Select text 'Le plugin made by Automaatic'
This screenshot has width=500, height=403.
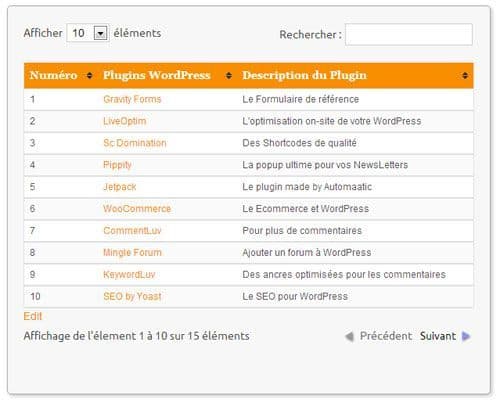307,187
